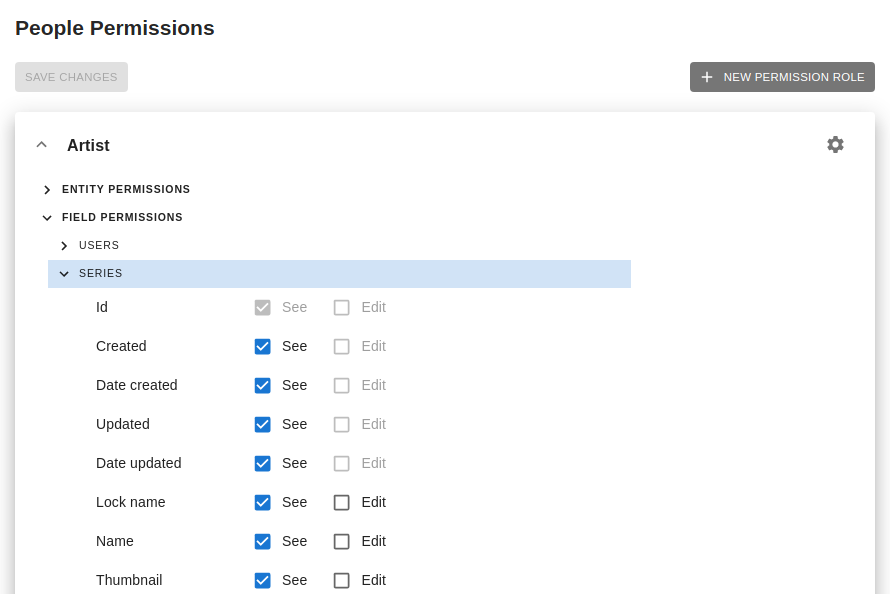The width and height of the screenshot is (890, 594).
Task: Open Artist role settings gear
Action: click(x=835, y=145)
